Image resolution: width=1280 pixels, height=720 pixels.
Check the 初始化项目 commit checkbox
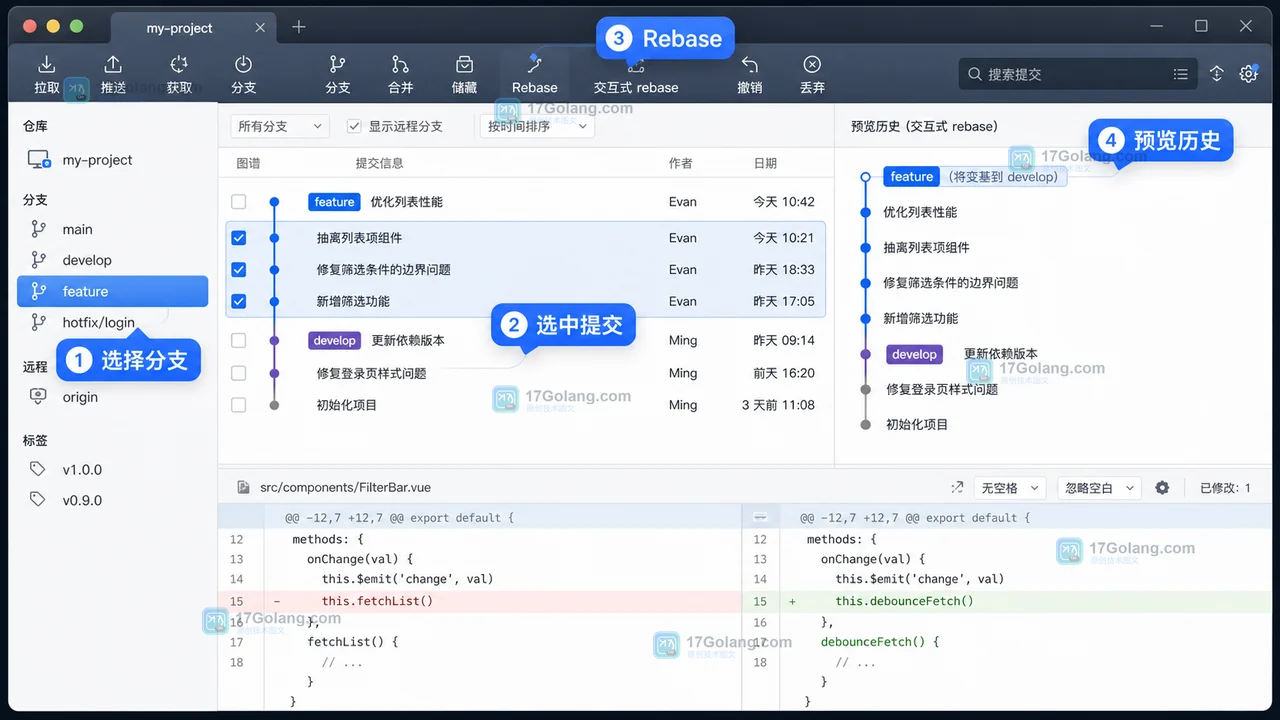click(238, 405)
